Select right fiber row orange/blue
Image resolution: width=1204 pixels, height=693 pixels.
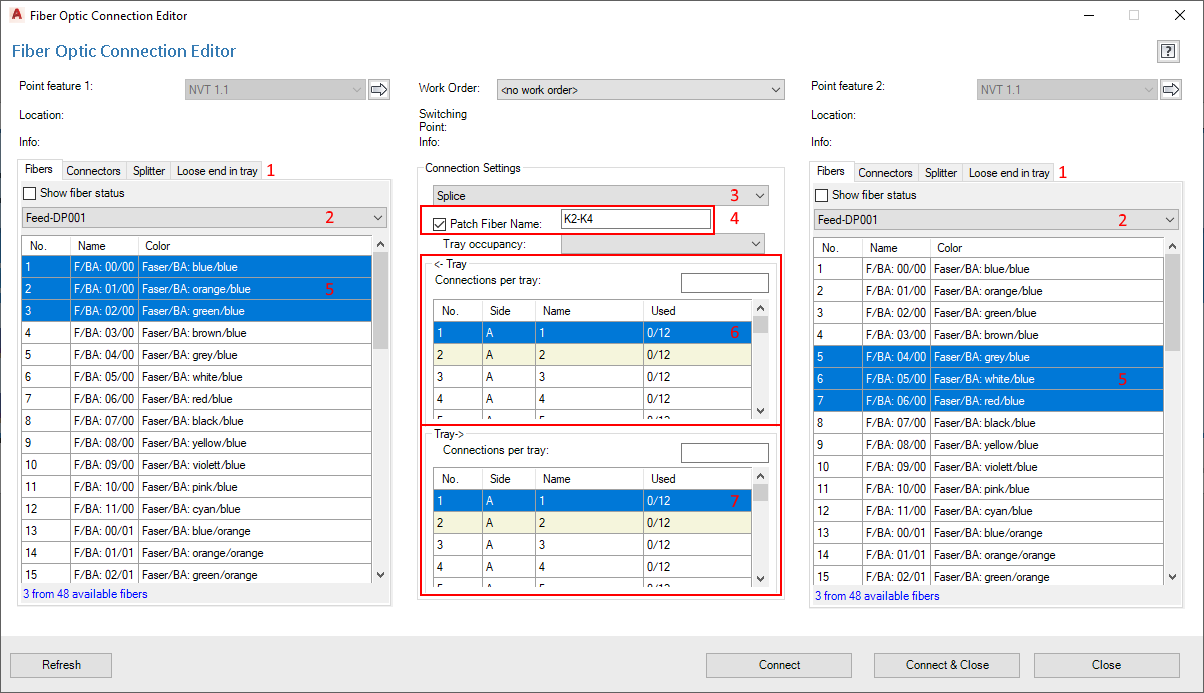(989, 291)
